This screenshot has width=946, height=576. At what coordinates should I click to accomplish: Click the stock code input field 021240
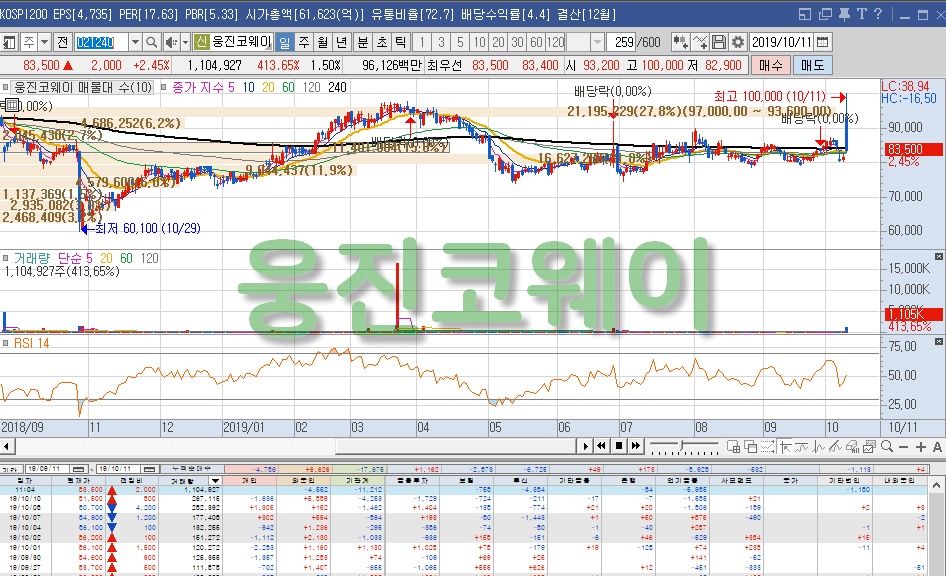[x=101, y=42]
